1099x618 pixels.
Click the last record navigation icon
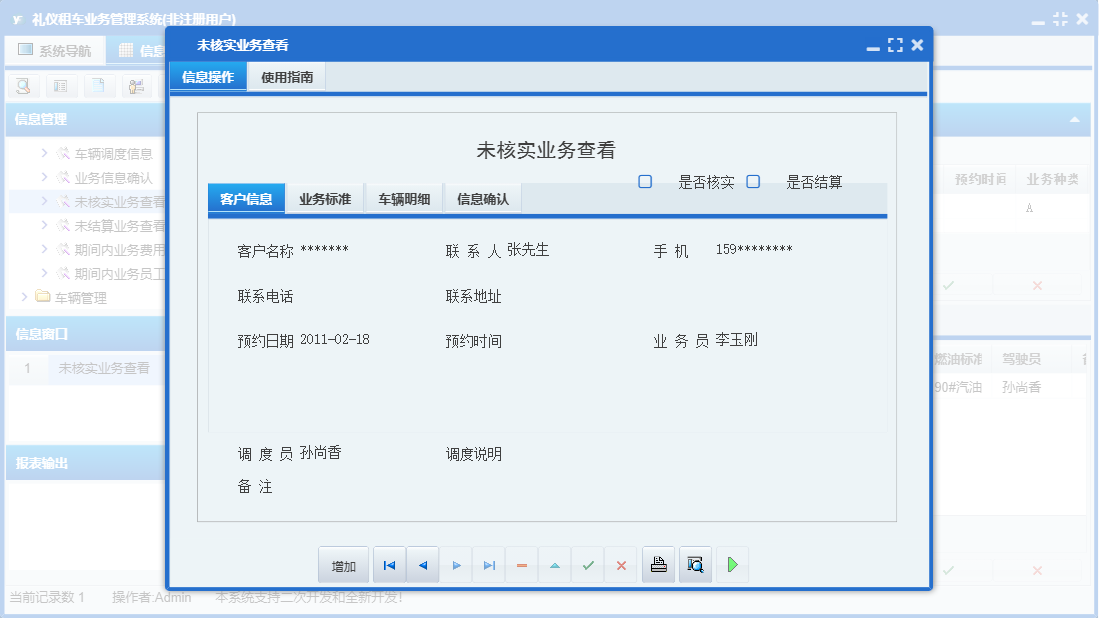[x=489, y=565]
